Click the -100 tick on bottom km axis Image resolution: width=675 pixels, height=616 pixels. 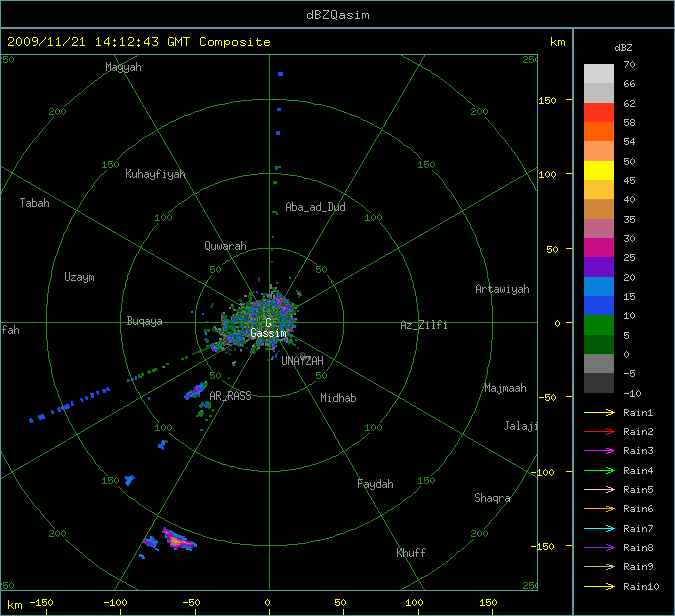[x=115, y=603]
